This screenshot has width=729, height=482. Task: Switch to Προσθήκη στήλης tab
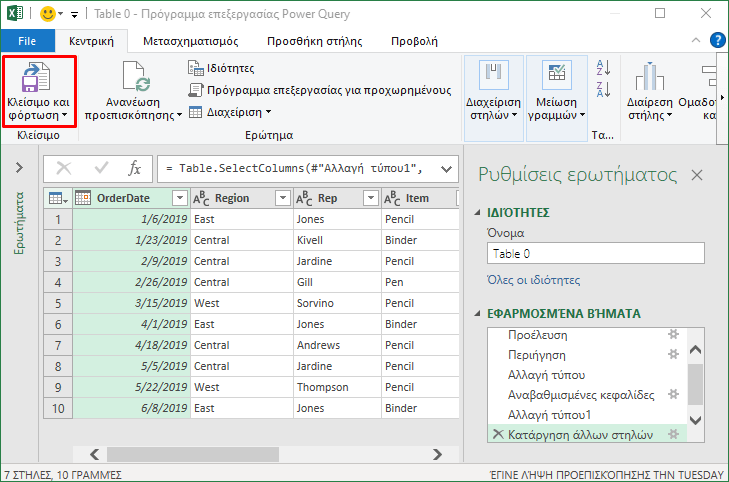coord(314,41)
